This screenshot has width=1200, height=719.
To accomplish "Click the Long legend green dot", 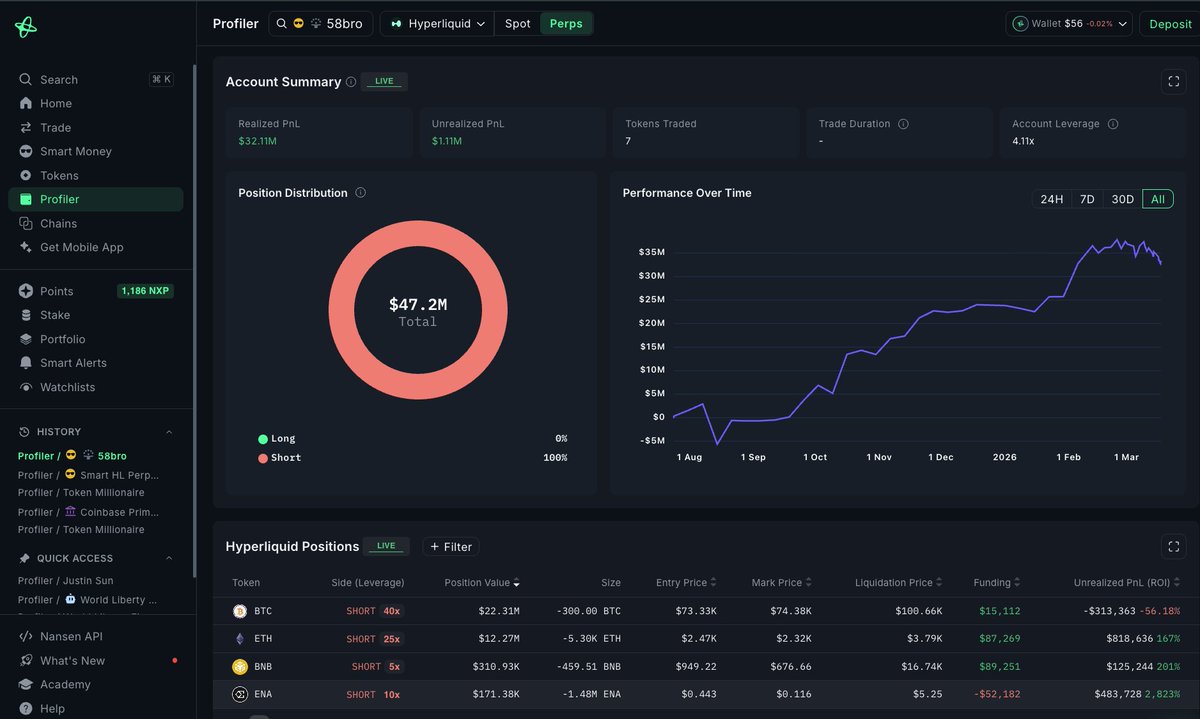I will (x=263, y=439).
